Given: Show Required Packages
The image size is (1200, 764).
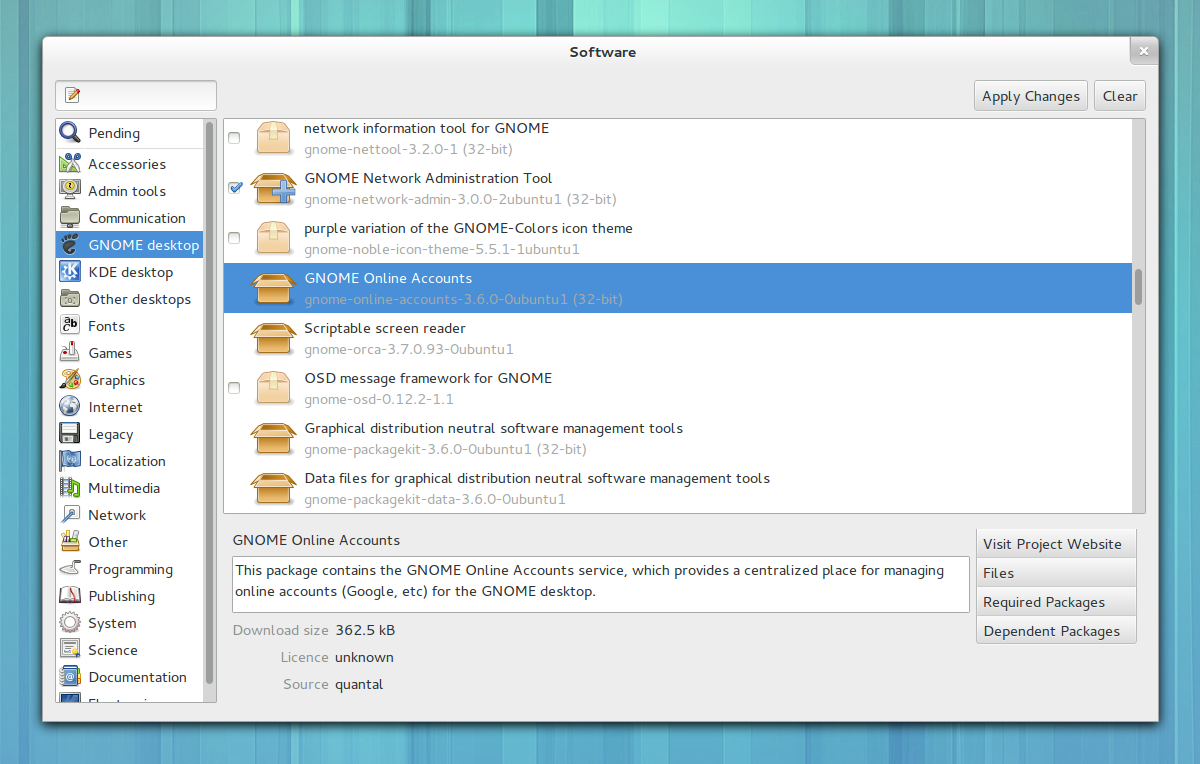Looking at the screenshot, I should (x=1056, y=602).
